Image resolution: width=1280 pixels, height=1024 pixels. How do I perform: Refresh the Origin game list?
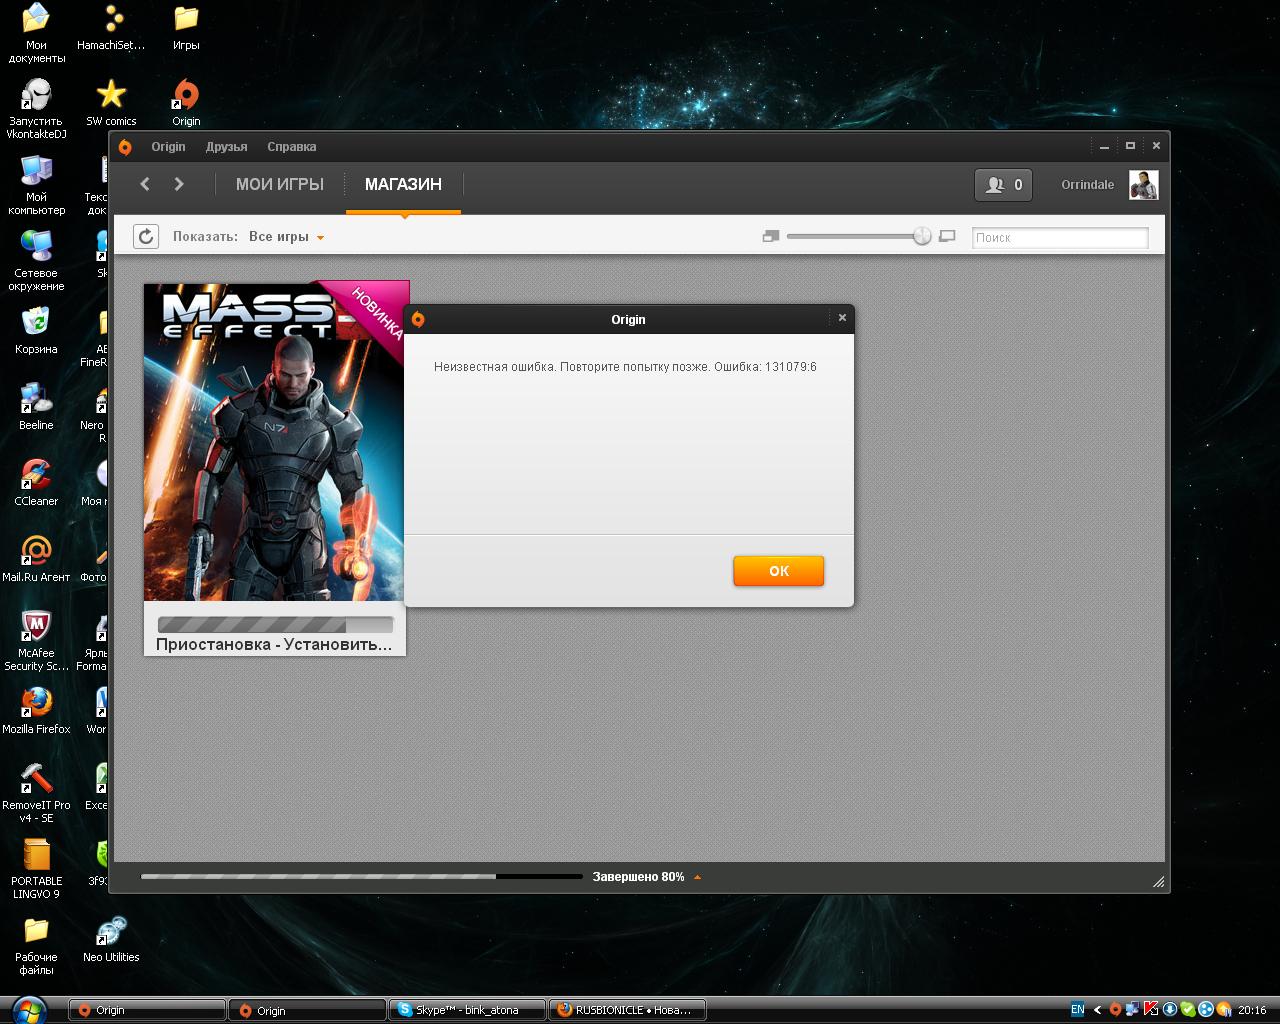146,236
